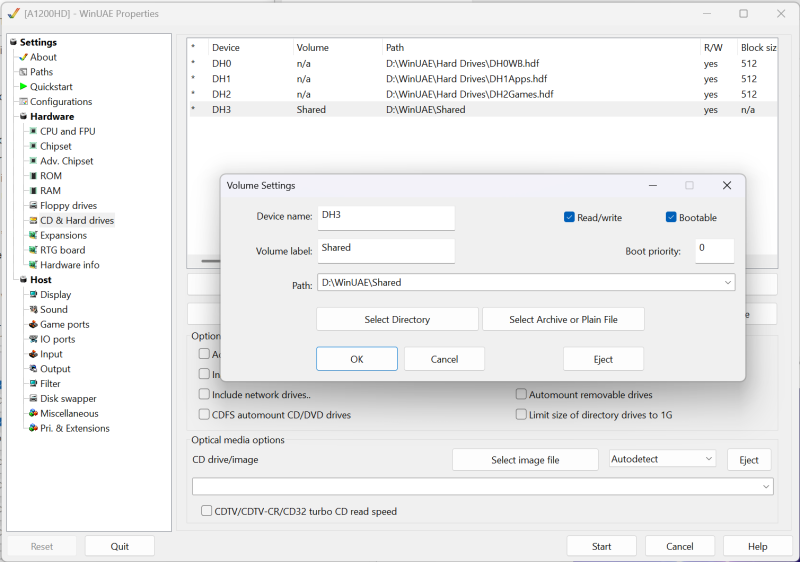This screenshot has width=800, height=562.
Task: Click Select image file button
Action: [525, 459]
